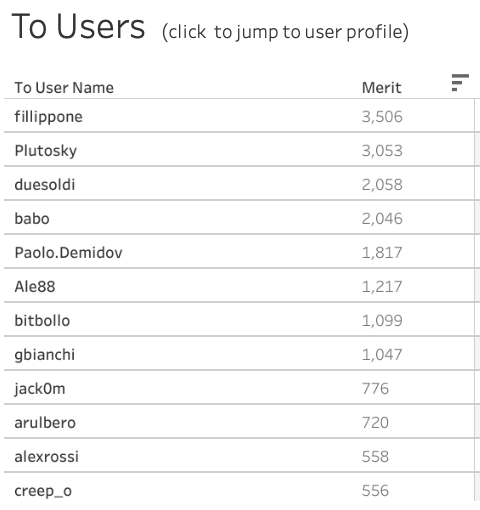
Task: Open fillippone's user profile
Action: (x=48, y=117)
